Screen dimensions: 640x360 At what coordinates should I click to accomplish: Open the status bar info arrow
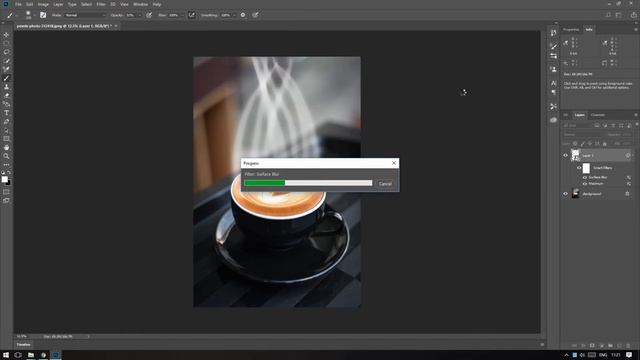[x=89, y=337]
